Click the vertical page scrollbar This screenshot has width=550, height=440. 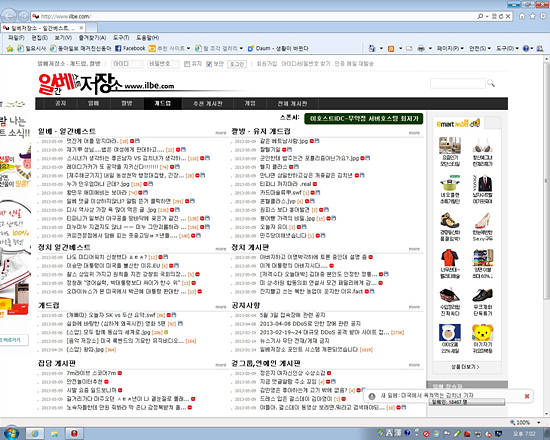point(546,236)
